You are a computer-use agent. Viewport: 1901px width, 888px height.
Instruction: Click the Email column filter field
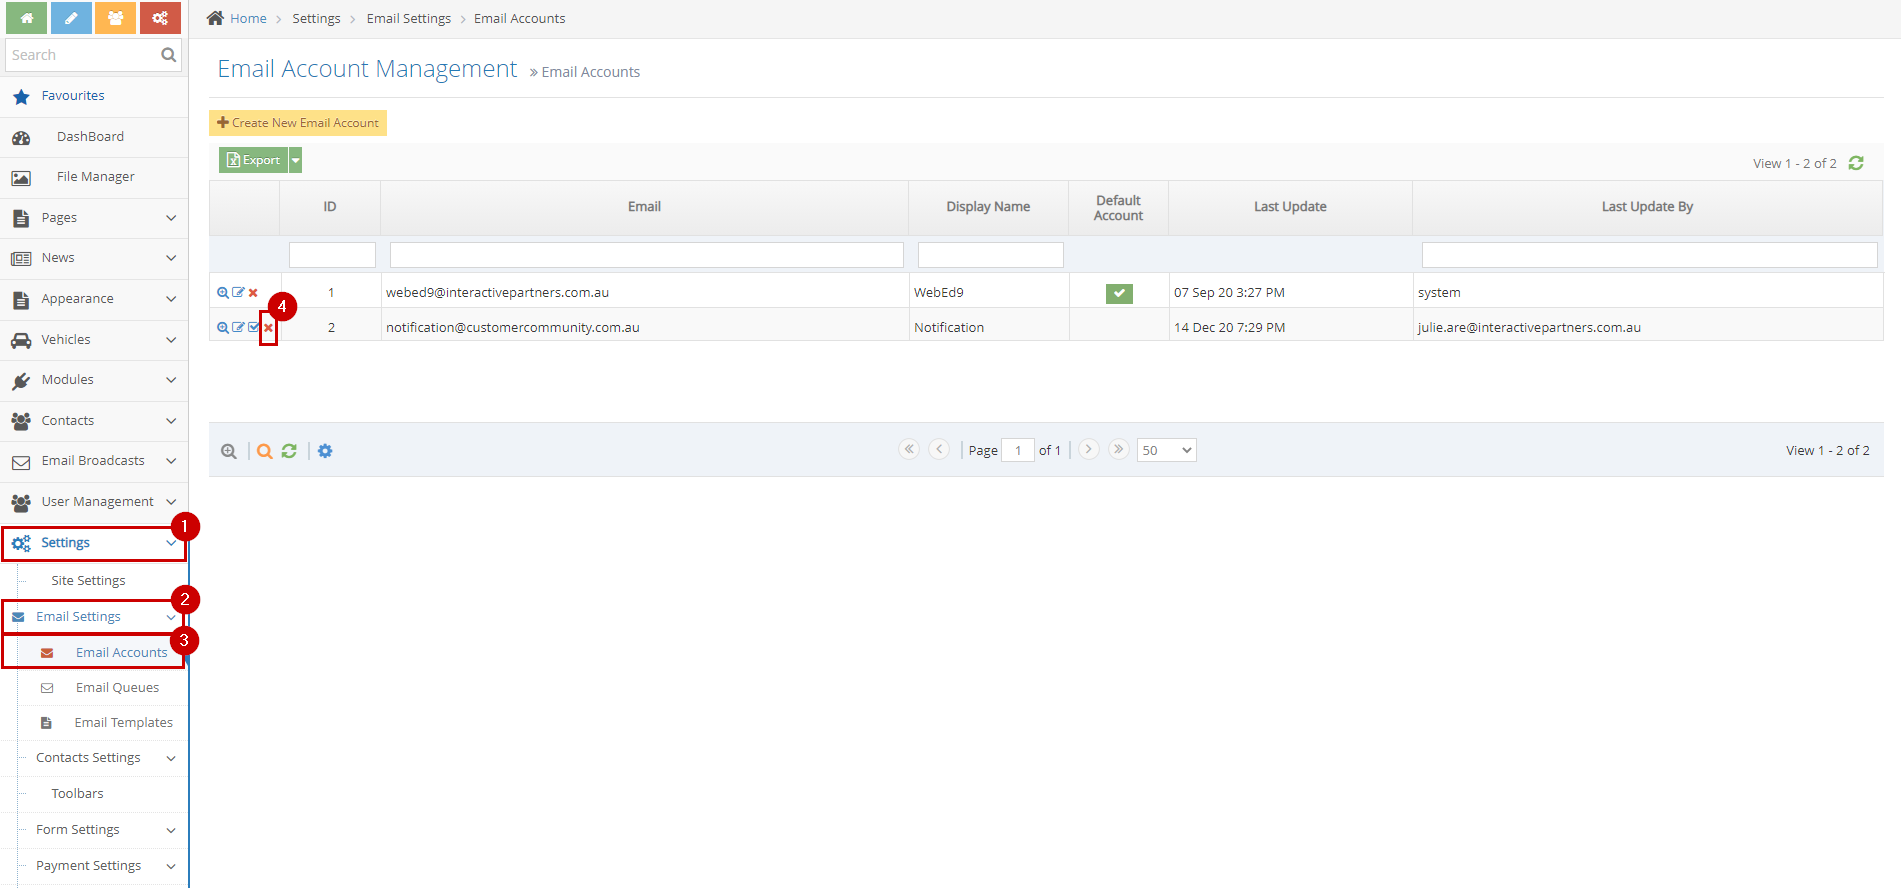tap(646, 255)
